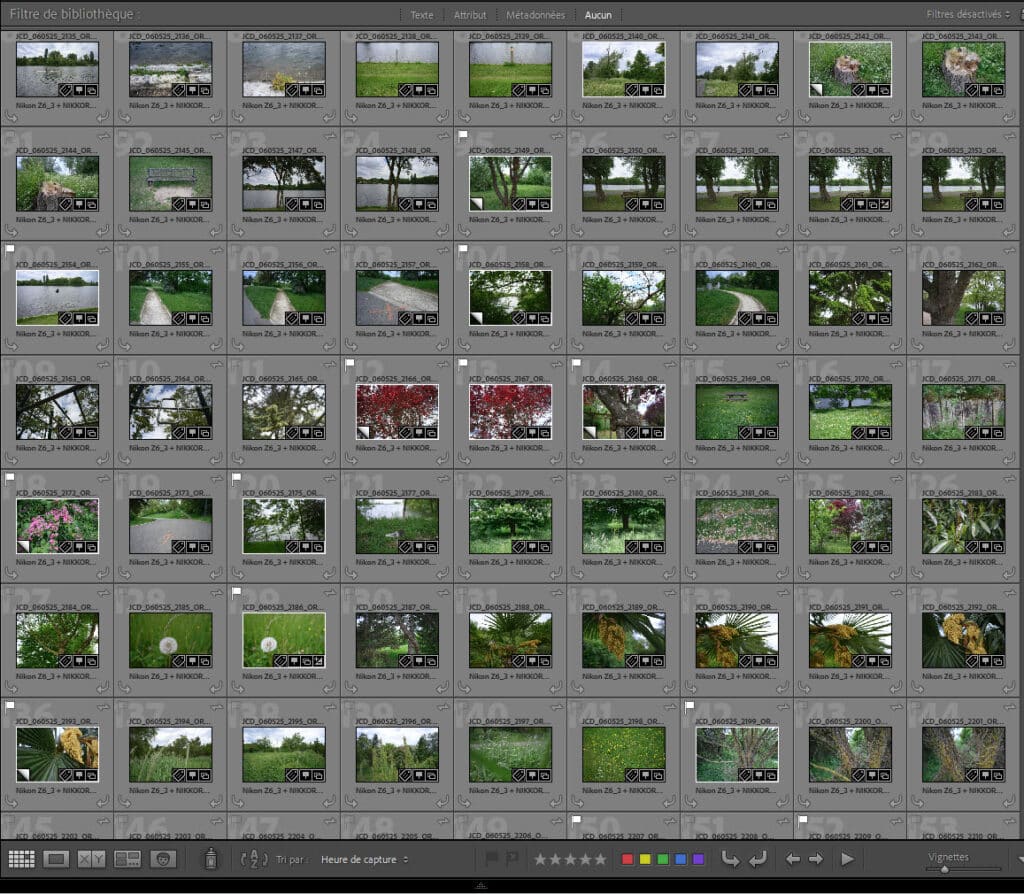Rotate photo counterclockwise in toolbar

[730, 859]
